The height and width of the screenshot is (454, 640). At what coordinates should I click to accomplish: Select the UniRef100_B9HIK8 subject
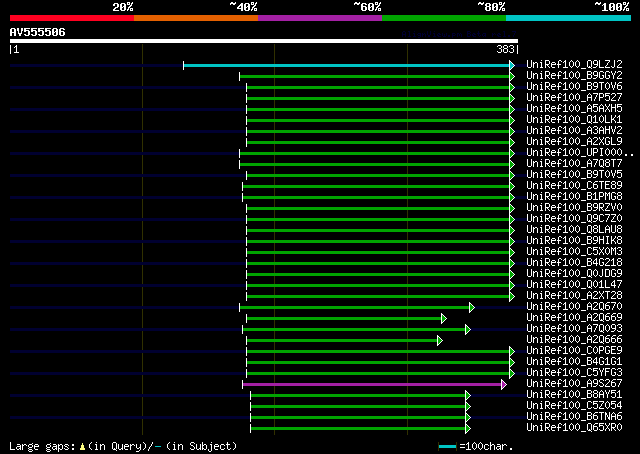click(574, 241)
